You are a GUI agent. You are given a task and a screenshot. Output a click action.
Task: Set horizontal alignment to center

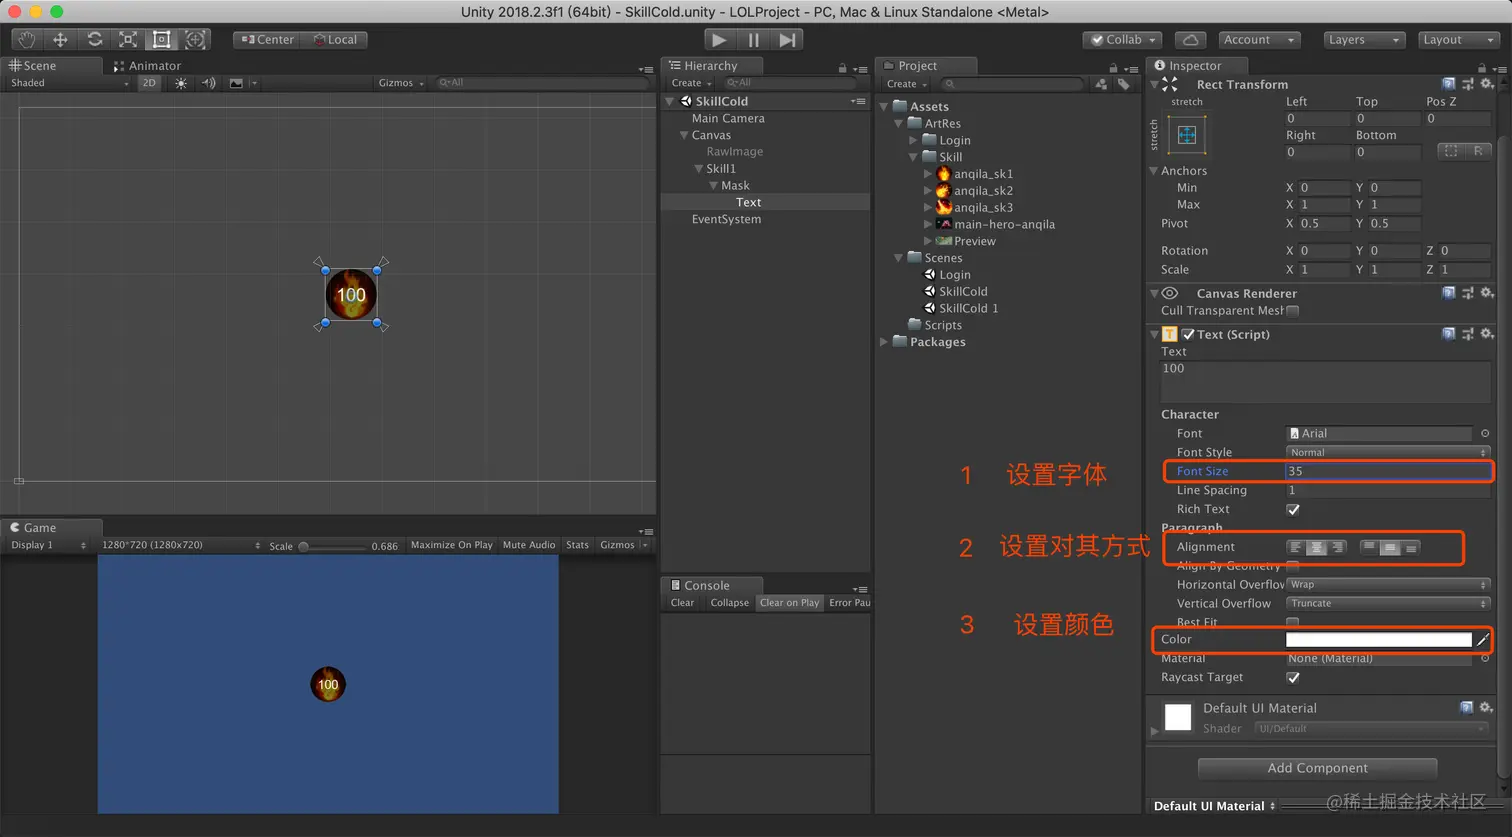coord(1317,548)
